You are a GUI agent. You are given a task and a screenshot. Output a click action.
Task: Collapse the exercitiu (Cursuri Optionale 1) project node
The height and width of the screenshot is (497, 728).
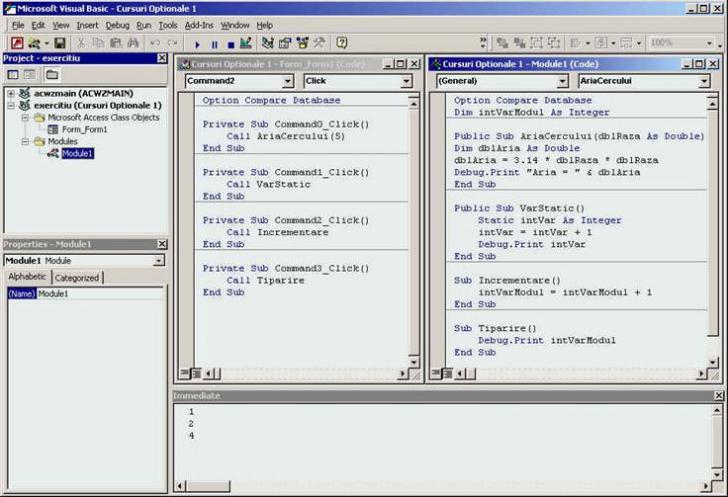(x=11, y=105)
